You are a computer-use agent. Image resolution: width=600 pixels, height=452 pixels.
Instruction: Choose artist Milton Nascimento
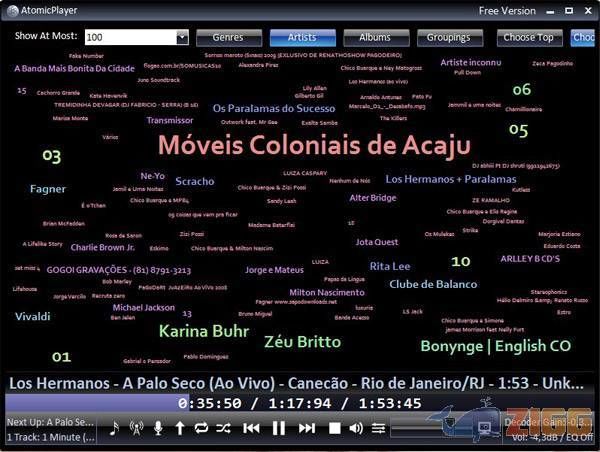coord(327,292)
